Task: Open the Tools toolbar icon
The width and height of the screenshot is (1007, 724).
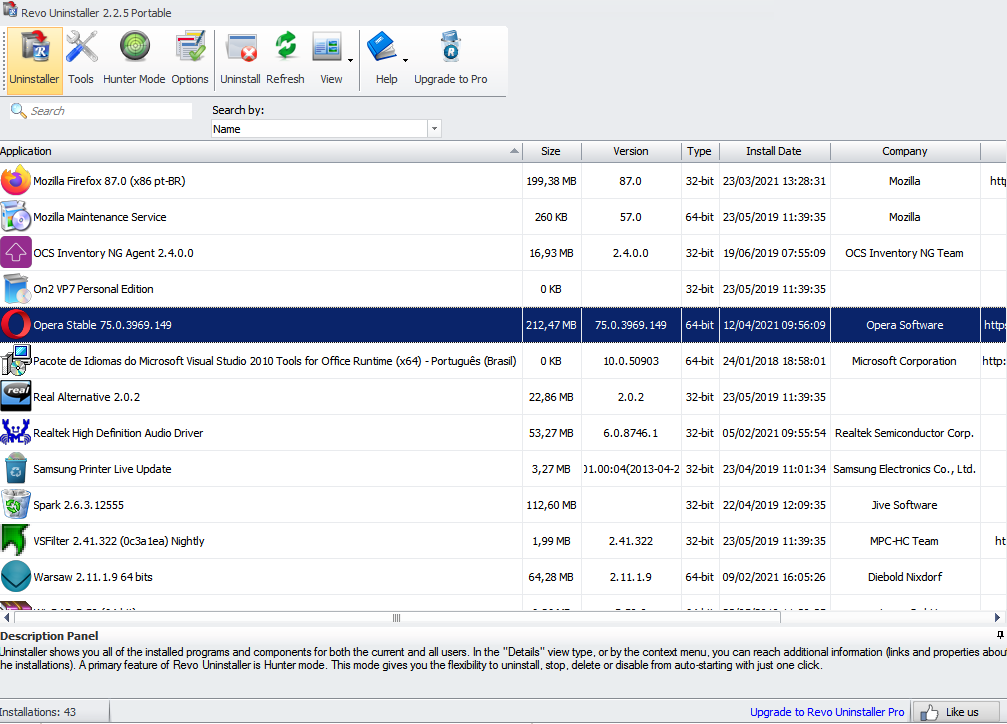Action: tap(81, 58)
